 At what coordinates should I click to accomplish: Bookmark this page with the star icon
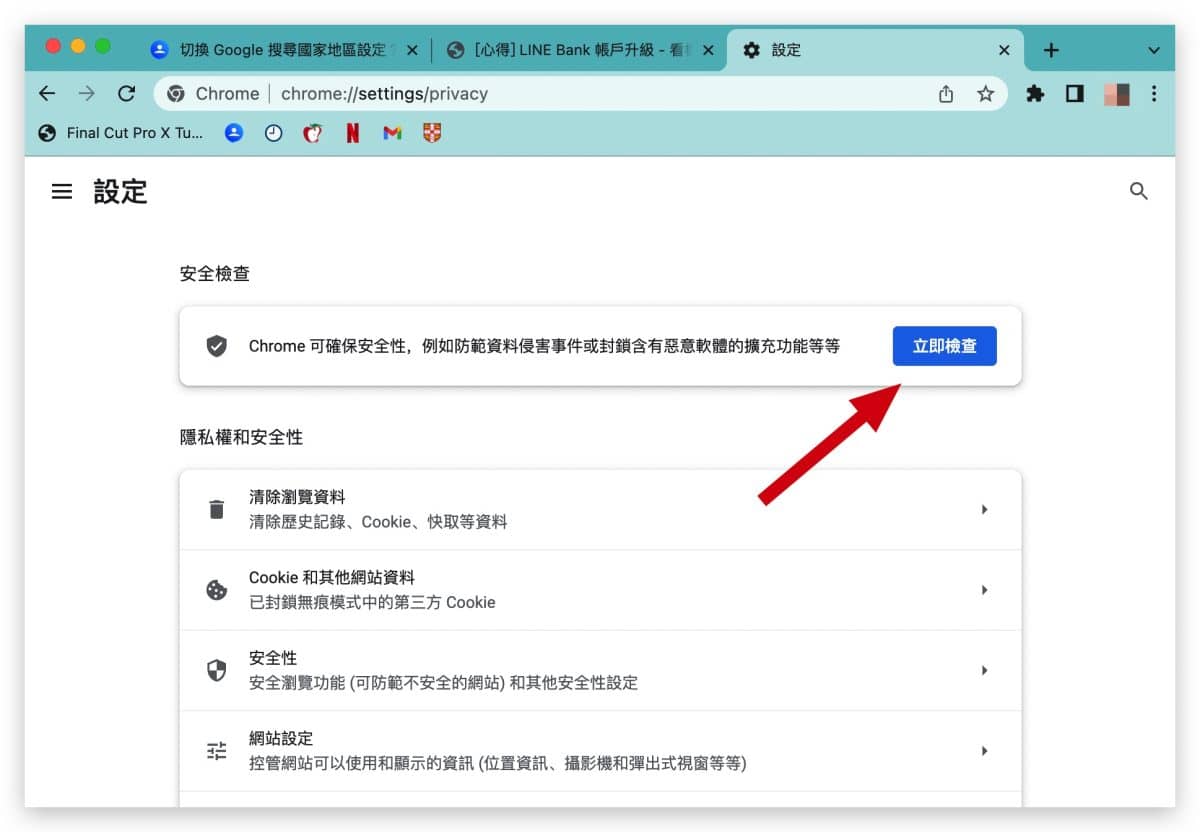986,93
